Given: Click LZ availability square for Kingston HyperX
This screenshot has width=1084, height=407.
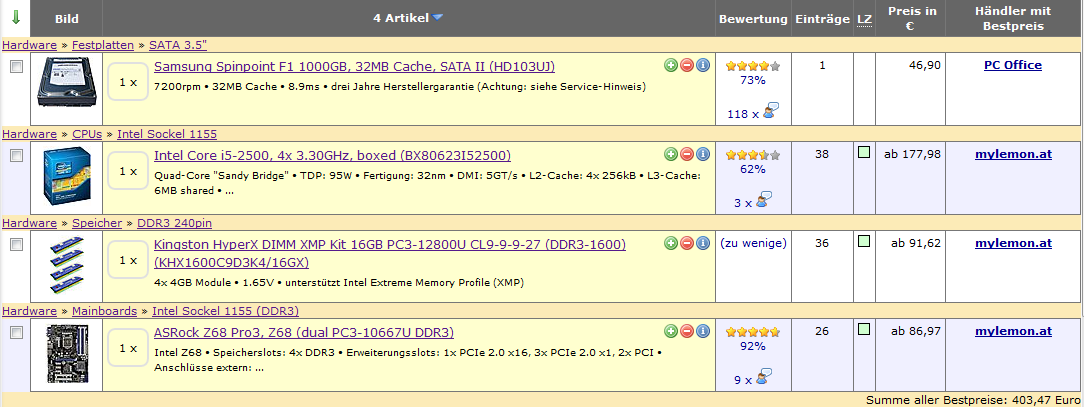Looking at the screenshot, I should [863, 241].
